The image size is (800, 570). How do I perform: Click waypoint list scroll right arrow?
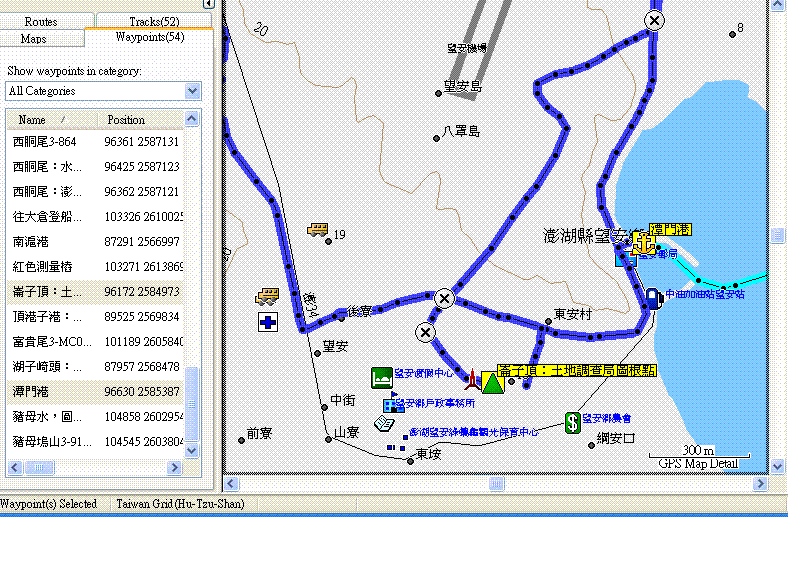pos(174,467)
